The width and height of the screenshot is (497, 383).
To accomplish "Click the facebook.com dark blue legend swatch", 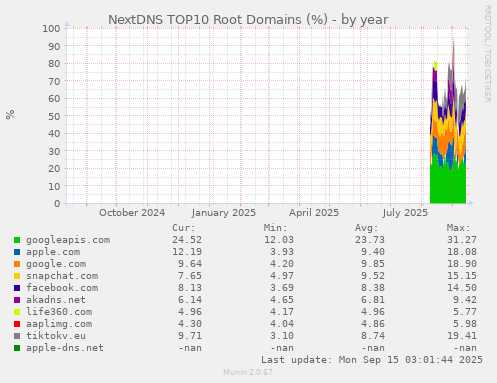I will pyautogui.click(x=17, y=288).
